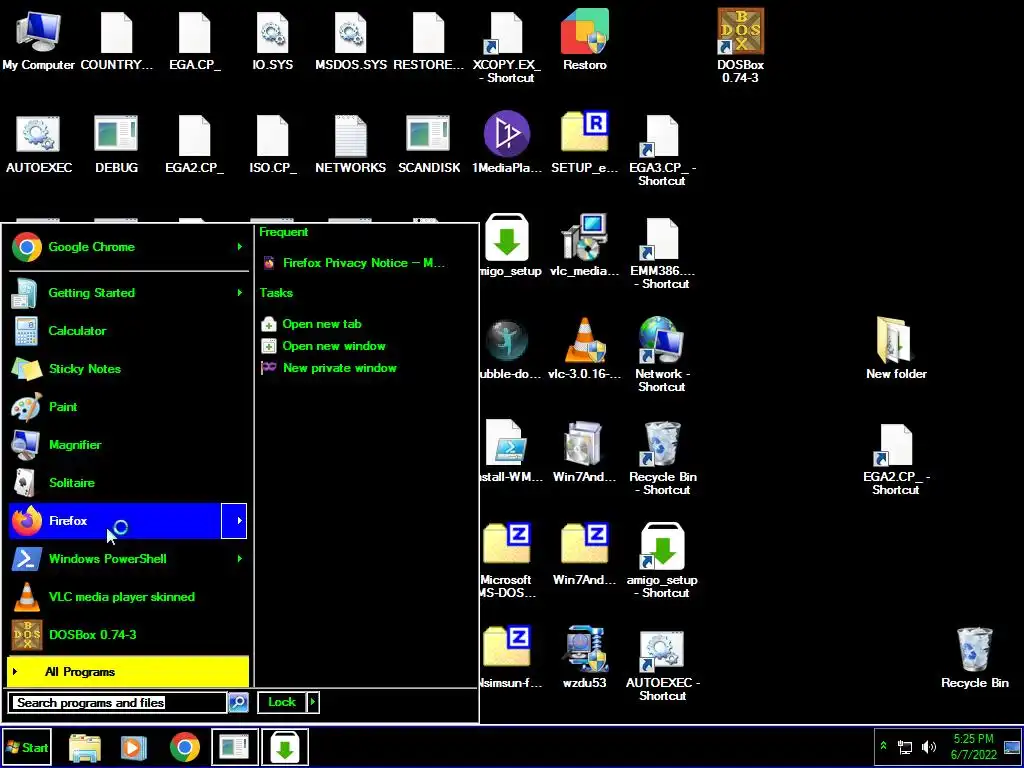Open the SCANDISK program icon
The height and width of the screenshot is (768, 1024).
click(x=428, y=144)
